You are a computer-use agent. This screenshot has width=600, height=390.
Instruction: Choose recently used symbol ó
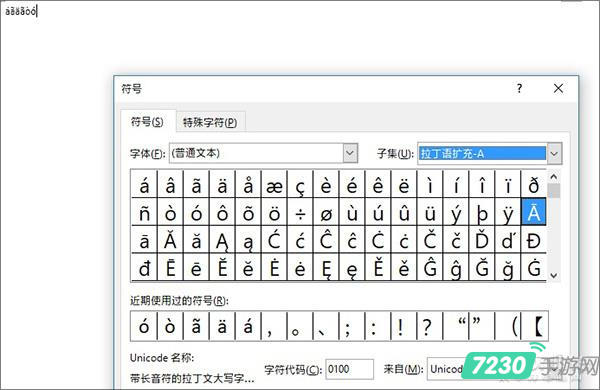point(144,326)
